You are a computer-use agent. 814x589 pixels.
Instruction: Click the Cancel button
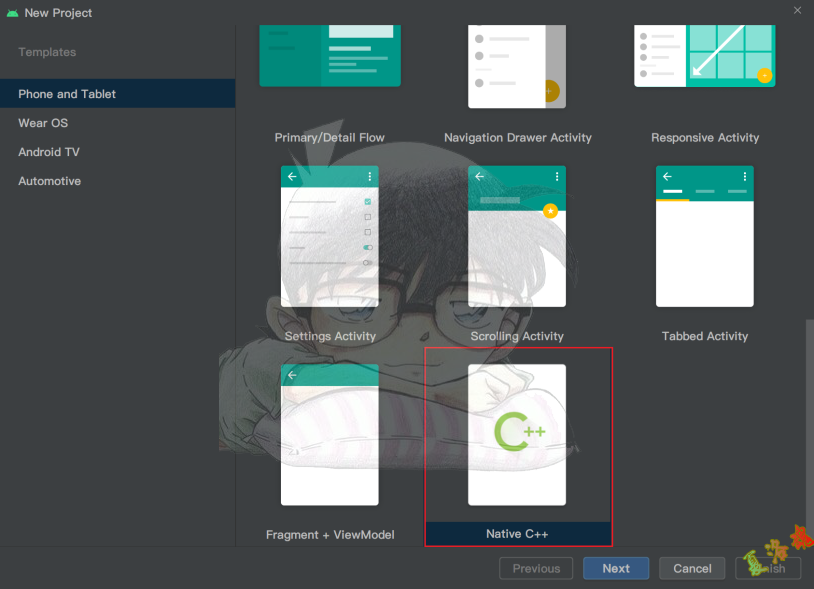[692, 568]
